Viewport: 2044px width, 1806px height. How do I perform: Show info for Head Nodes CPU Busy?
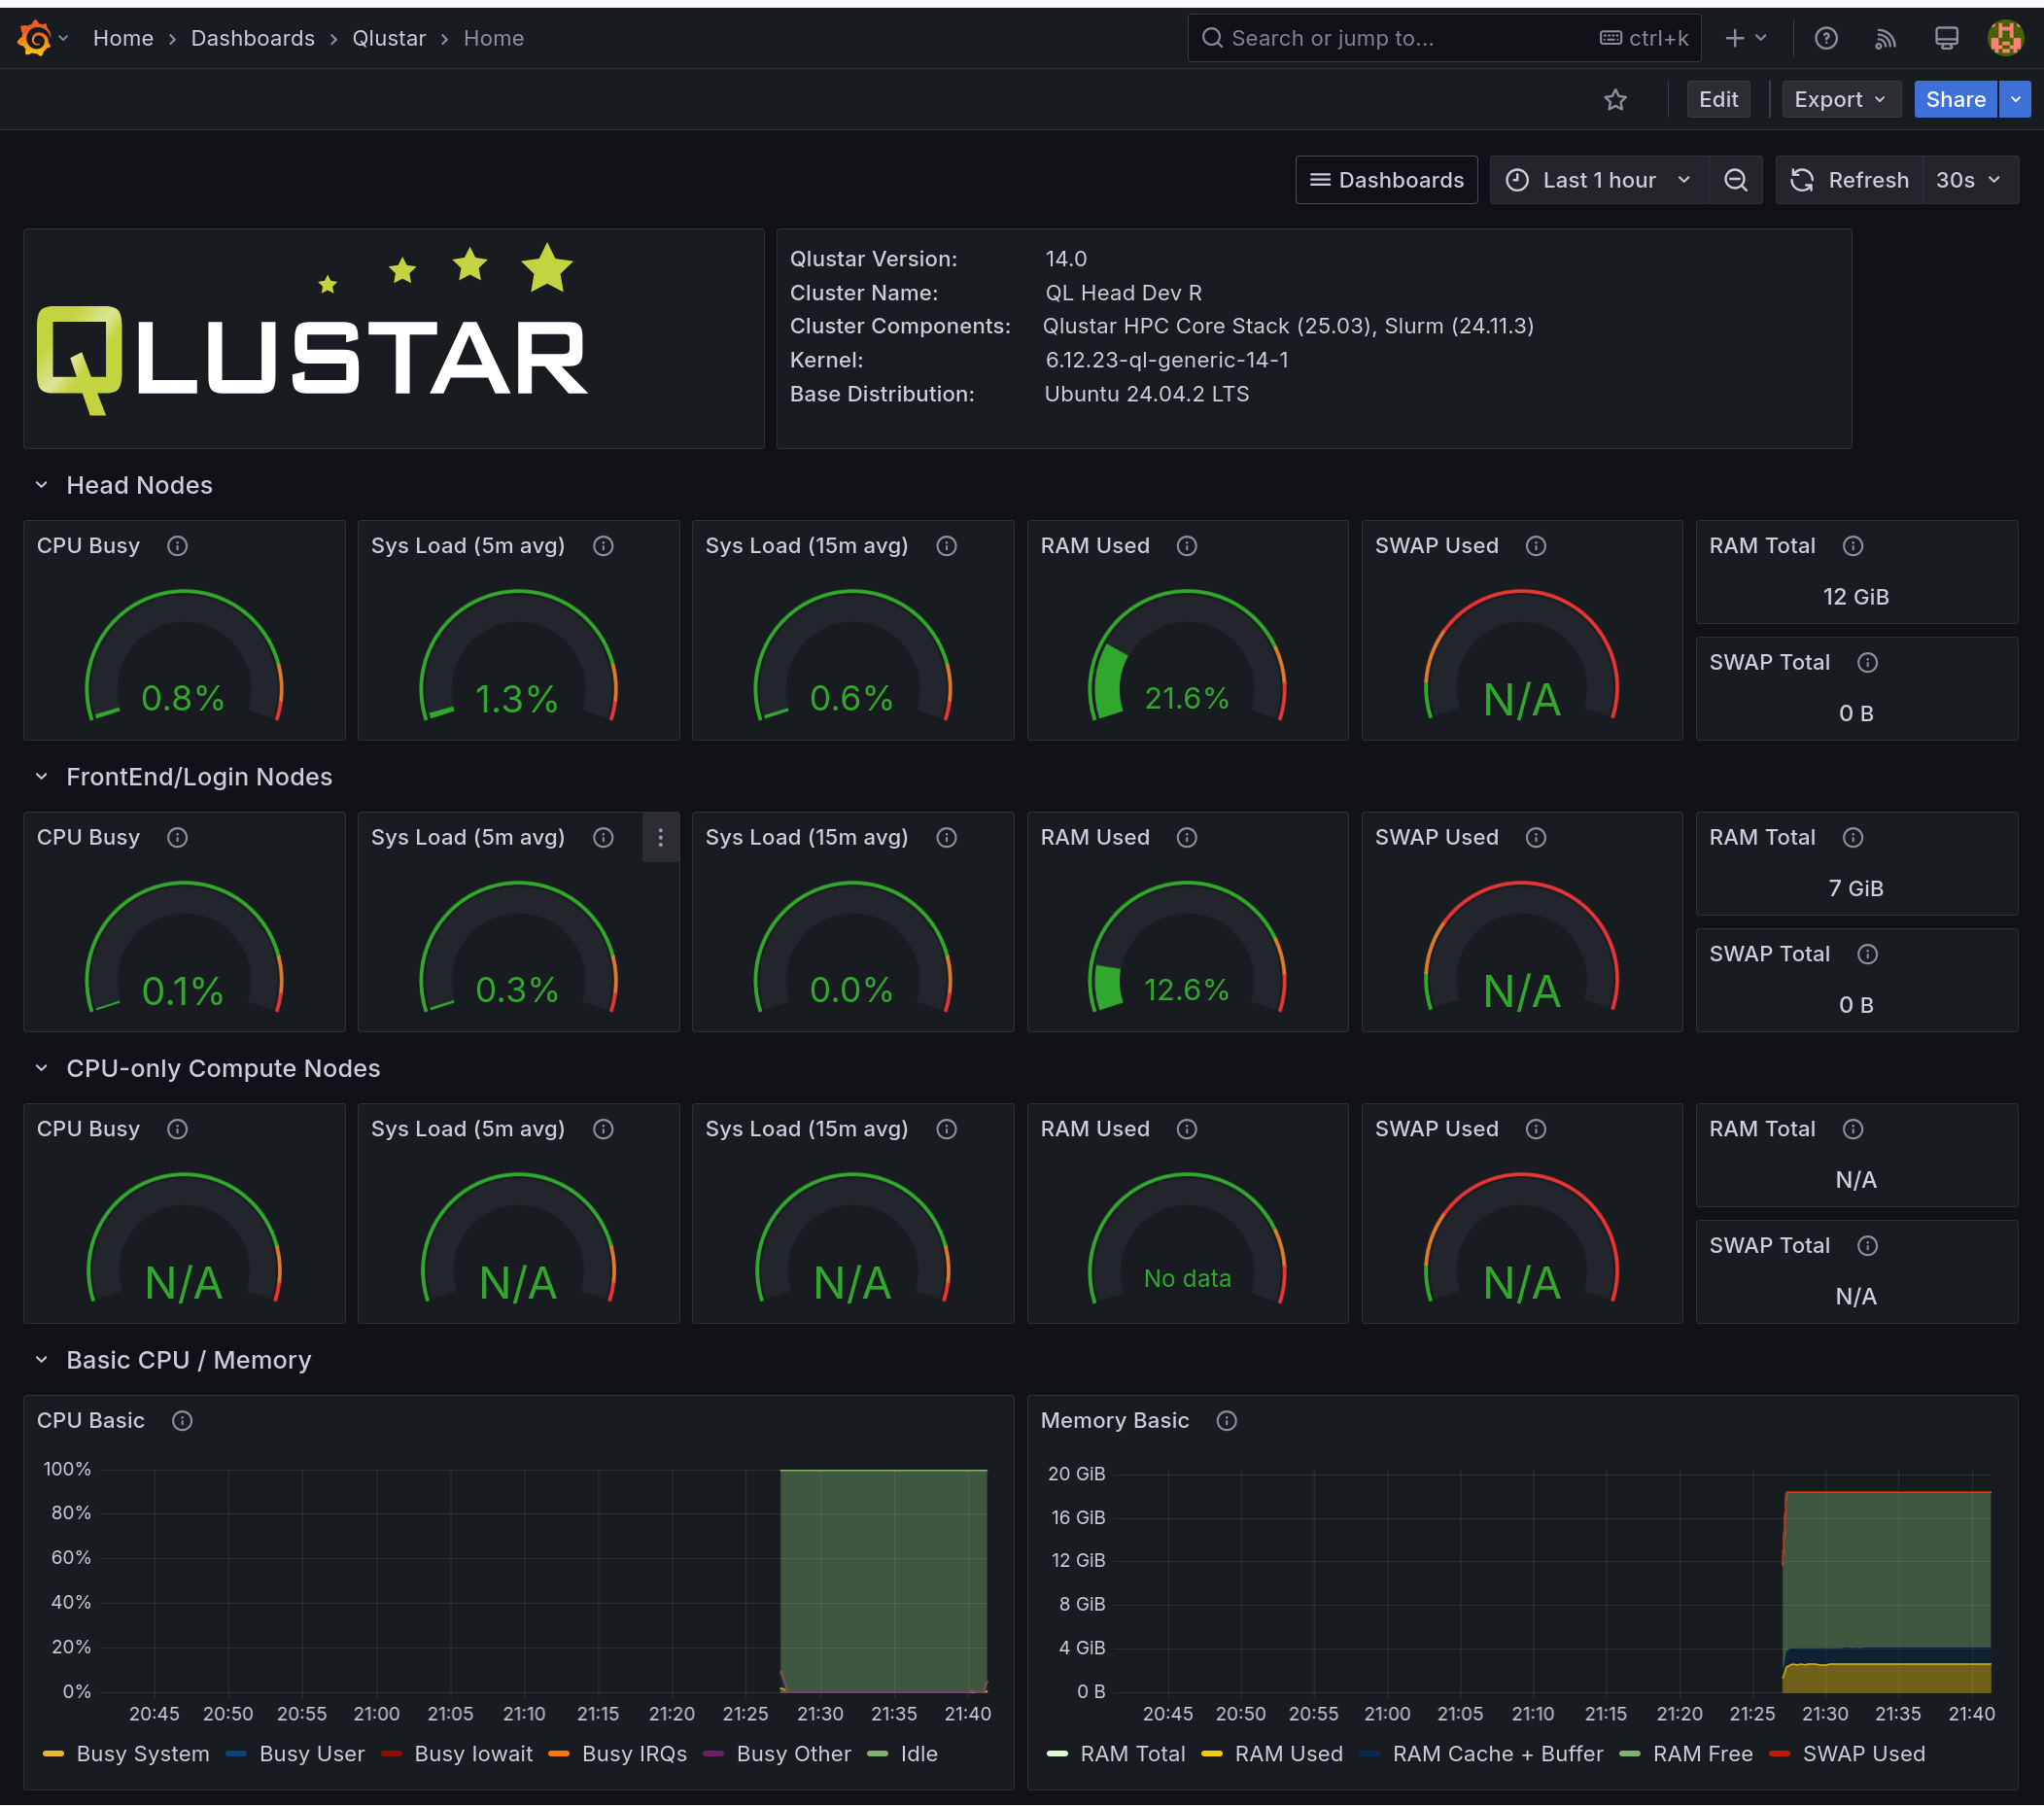point(177,546)
